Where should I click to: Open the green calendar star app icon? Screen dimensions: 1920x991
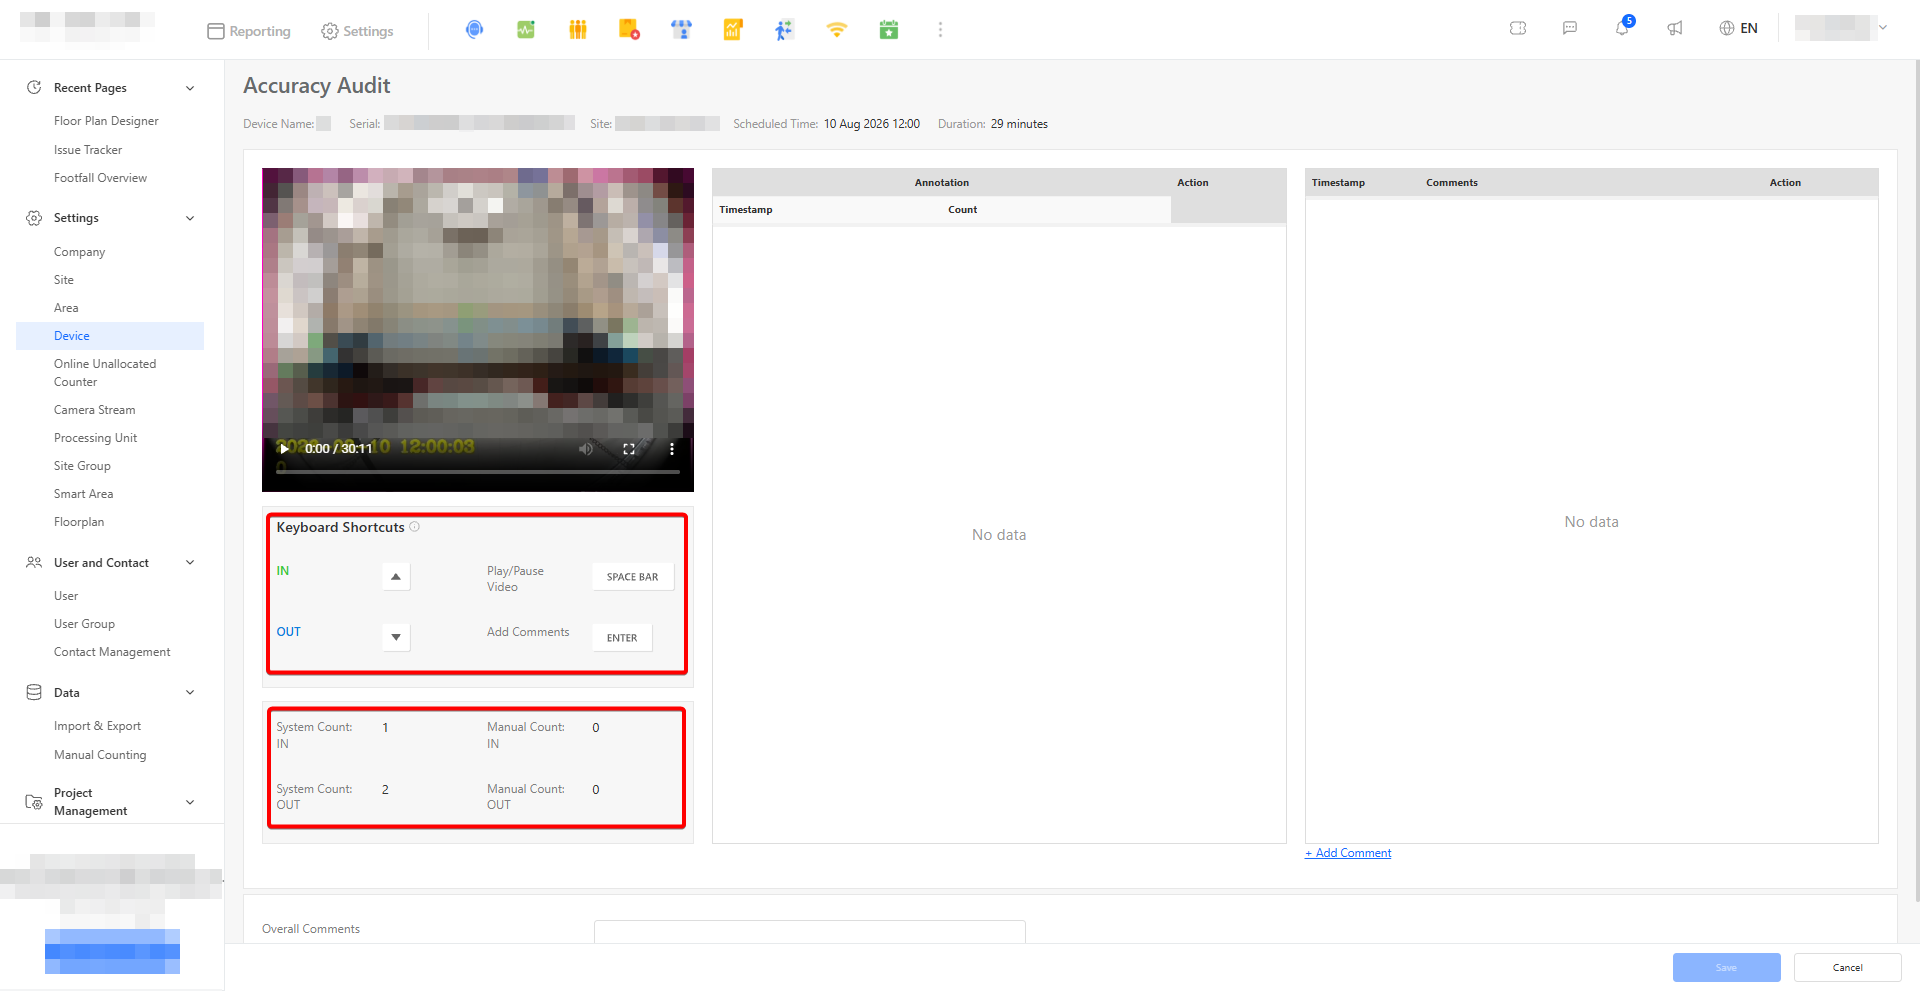point(889,30)
